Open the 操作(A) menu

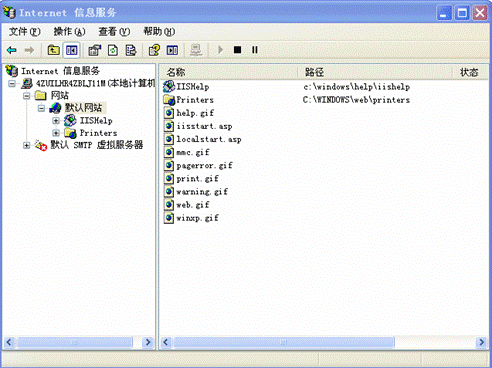[x=69, y=32]
